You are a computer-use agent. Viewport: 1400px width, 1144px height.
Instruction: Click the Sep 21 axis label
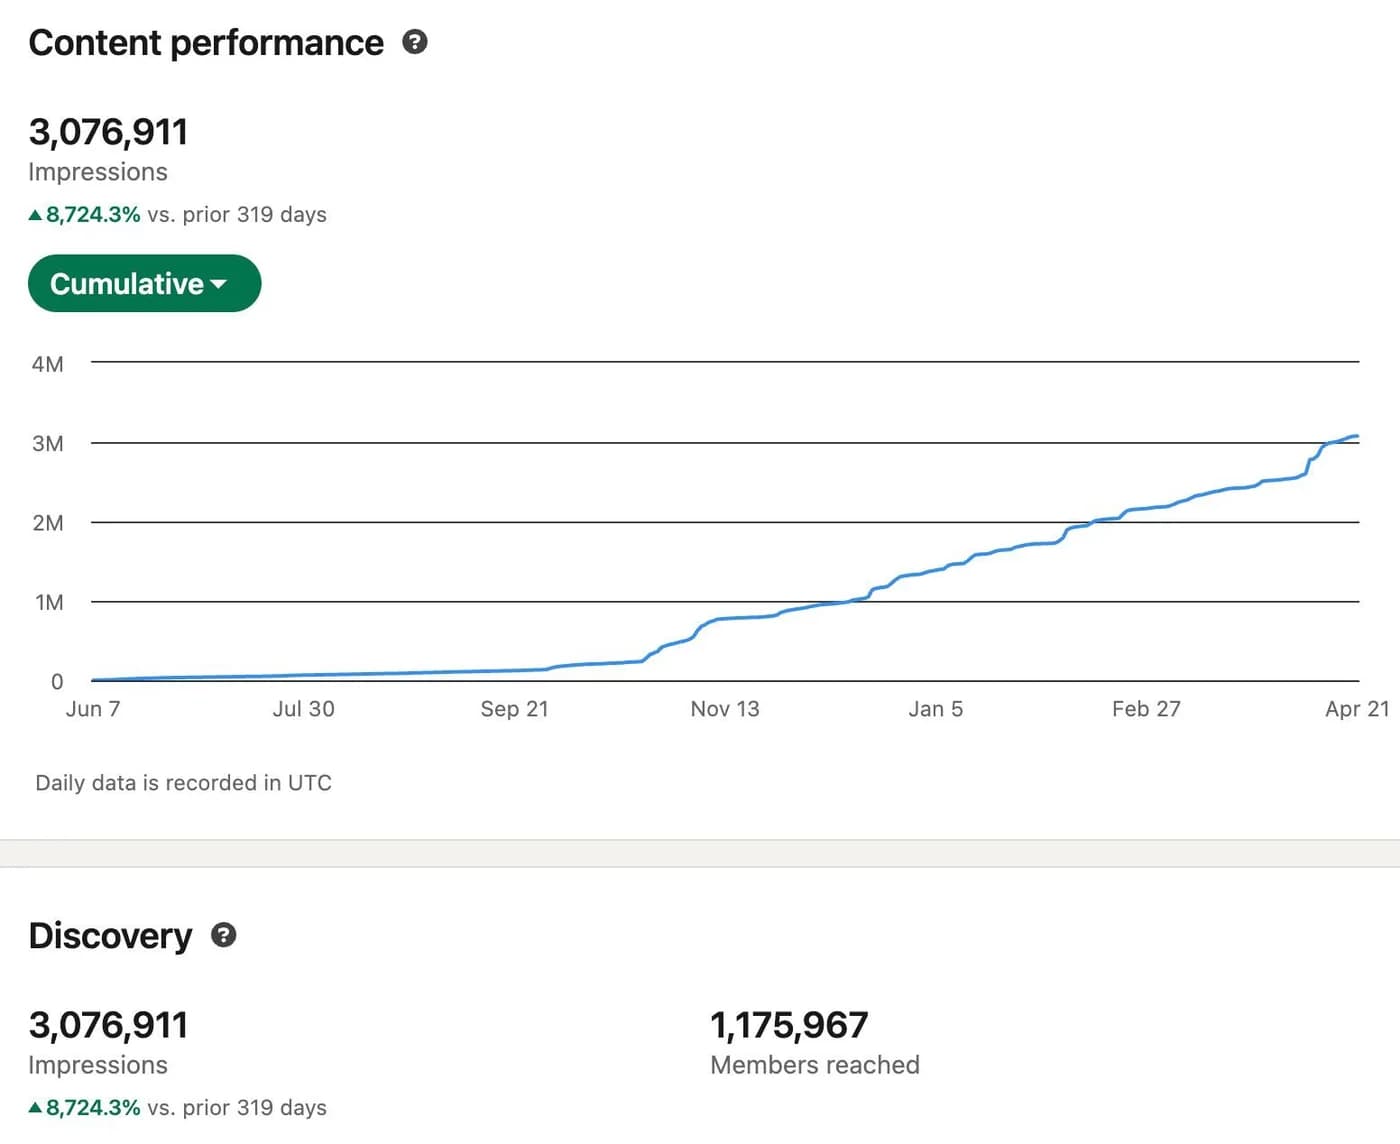click(x=514, y=709)
